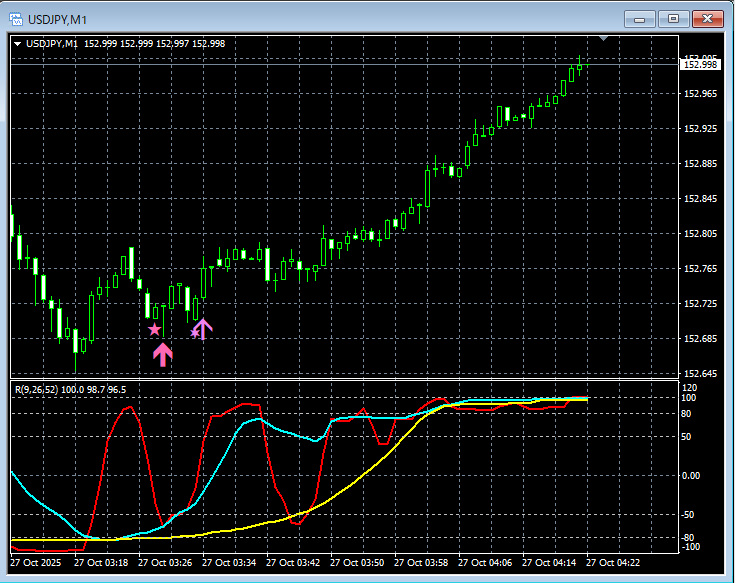Click the 27 Oct 2025 date label
Screen dimensions: 736x583
click(x=37, y=563)
